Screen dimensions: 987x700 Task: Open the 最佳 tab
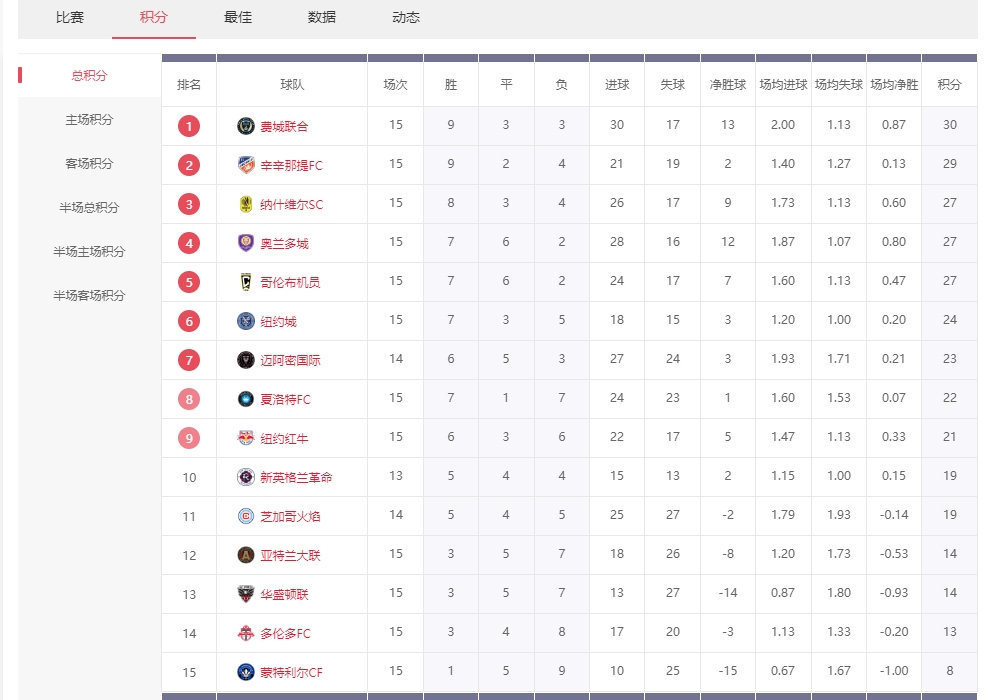(238, 17)
